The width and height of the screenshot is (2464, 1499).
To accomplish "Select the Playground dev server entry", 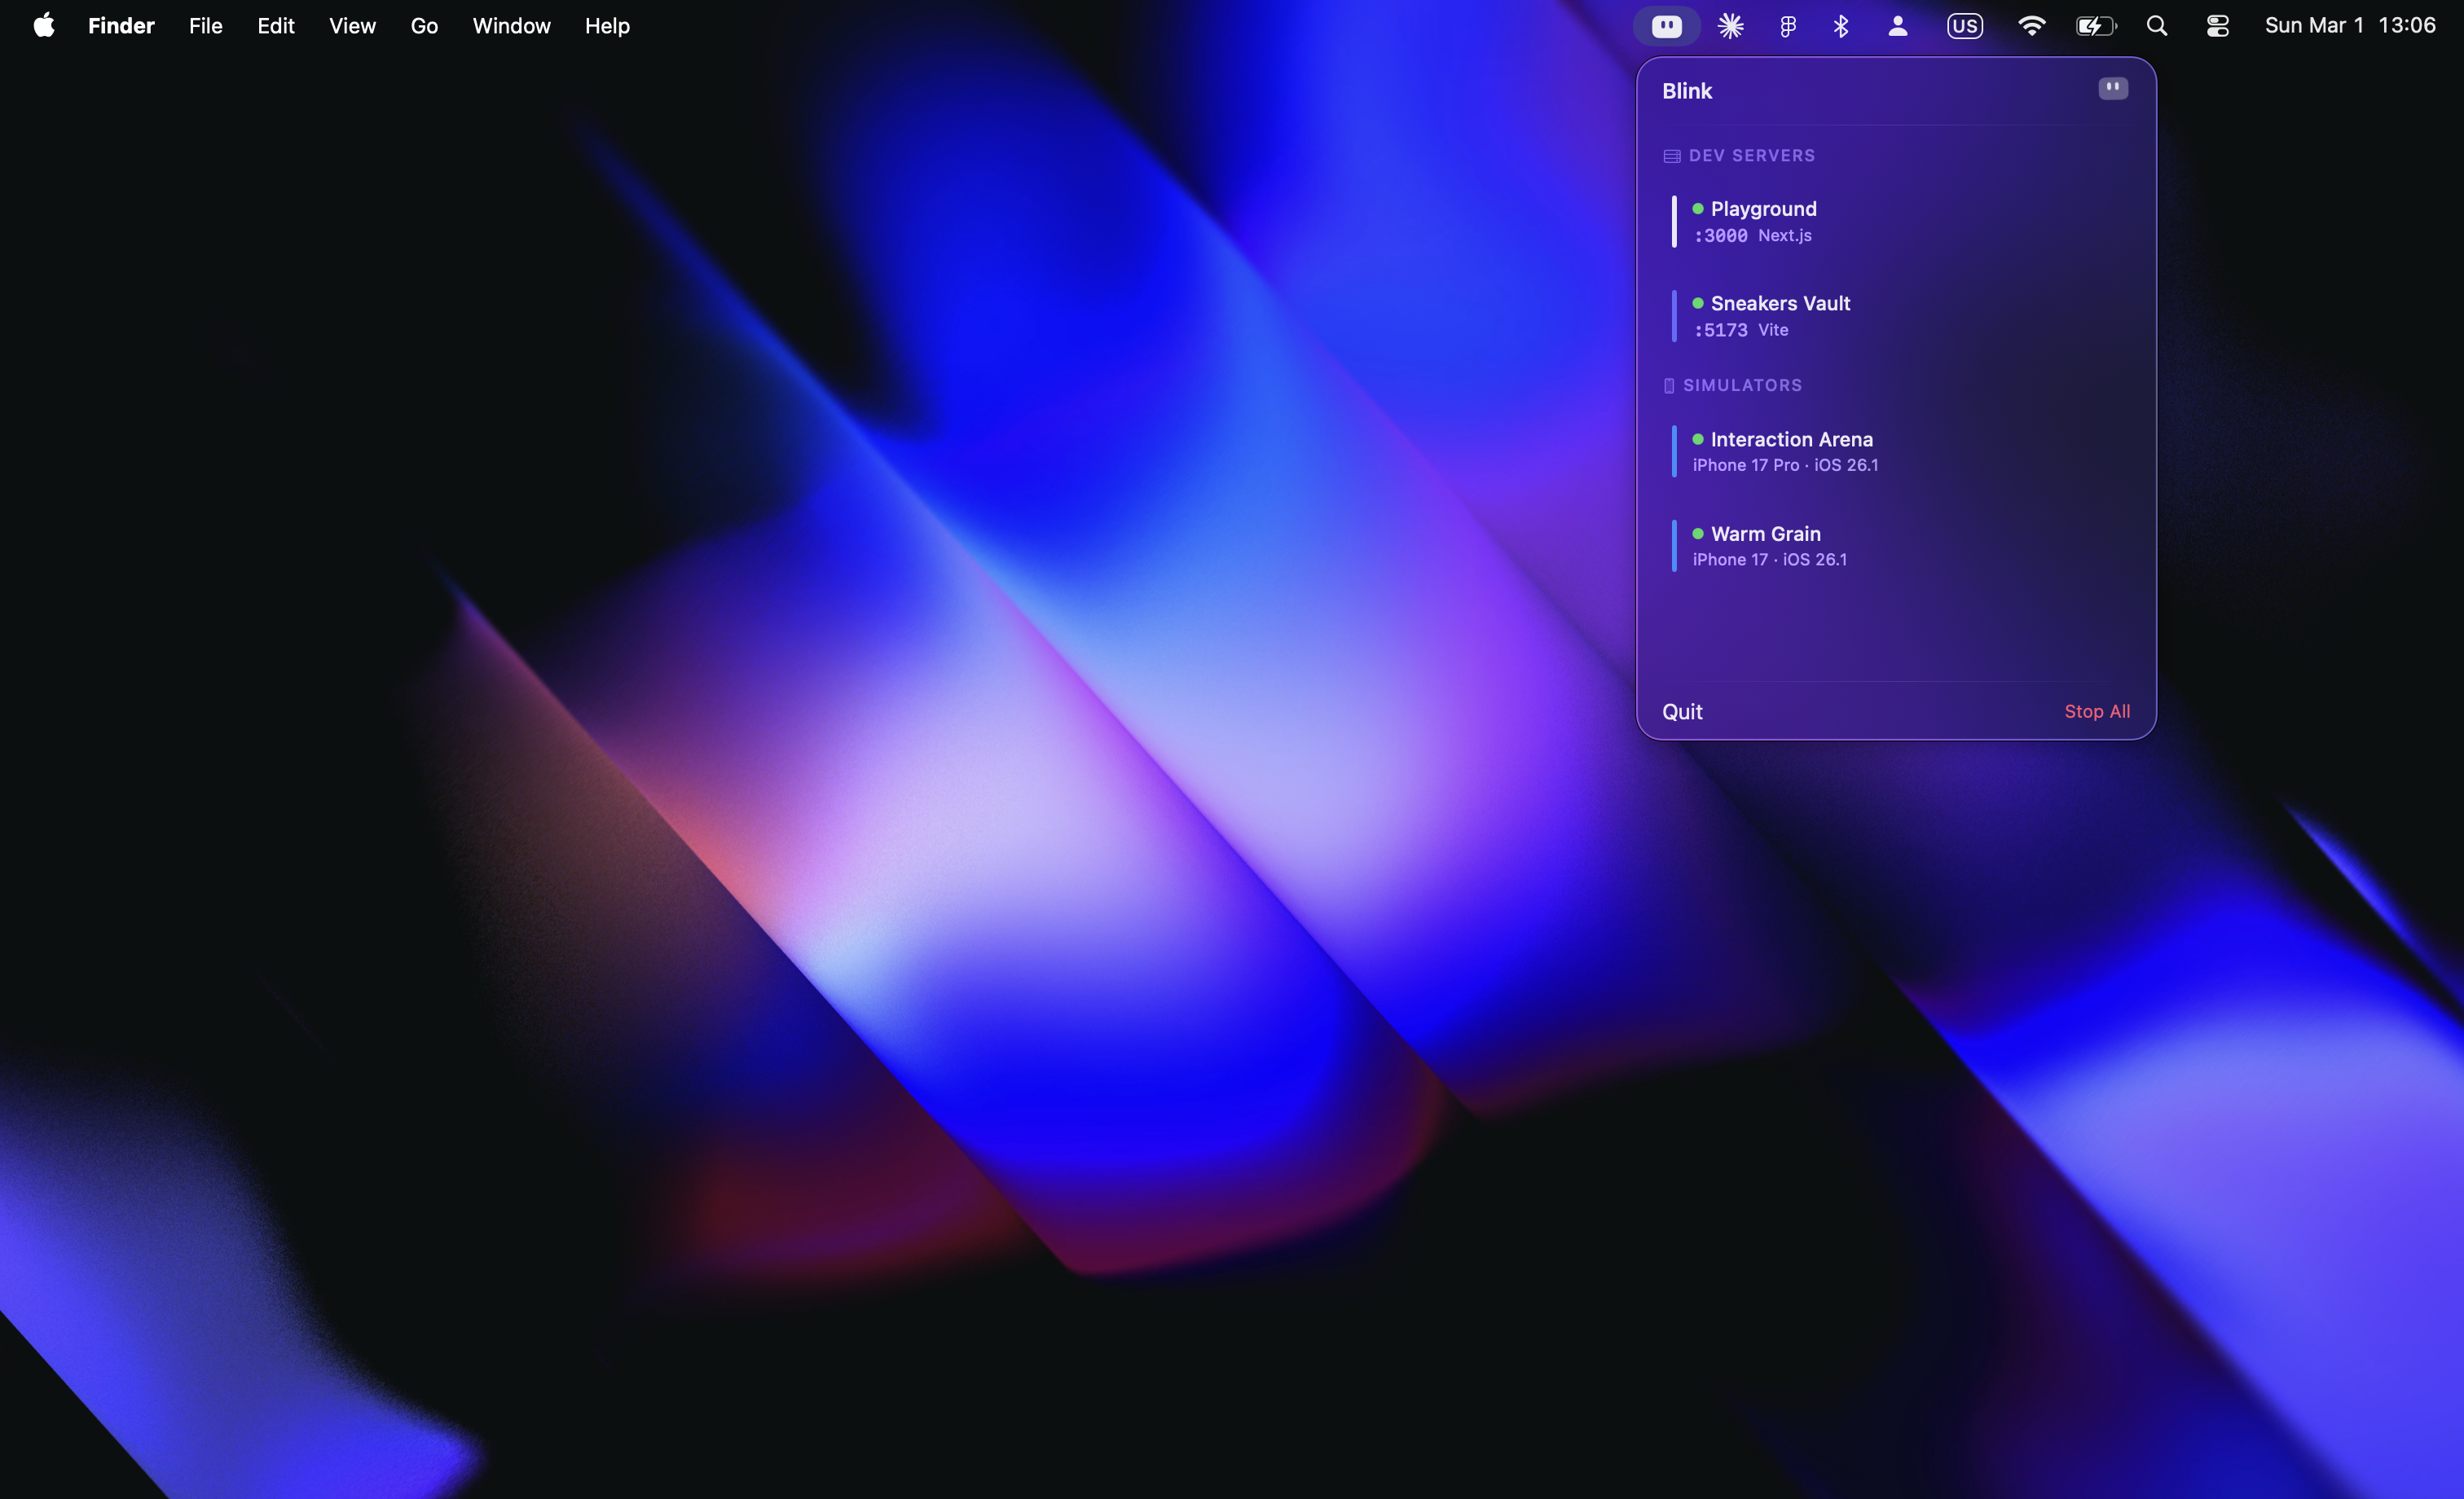I will 1764,221.
